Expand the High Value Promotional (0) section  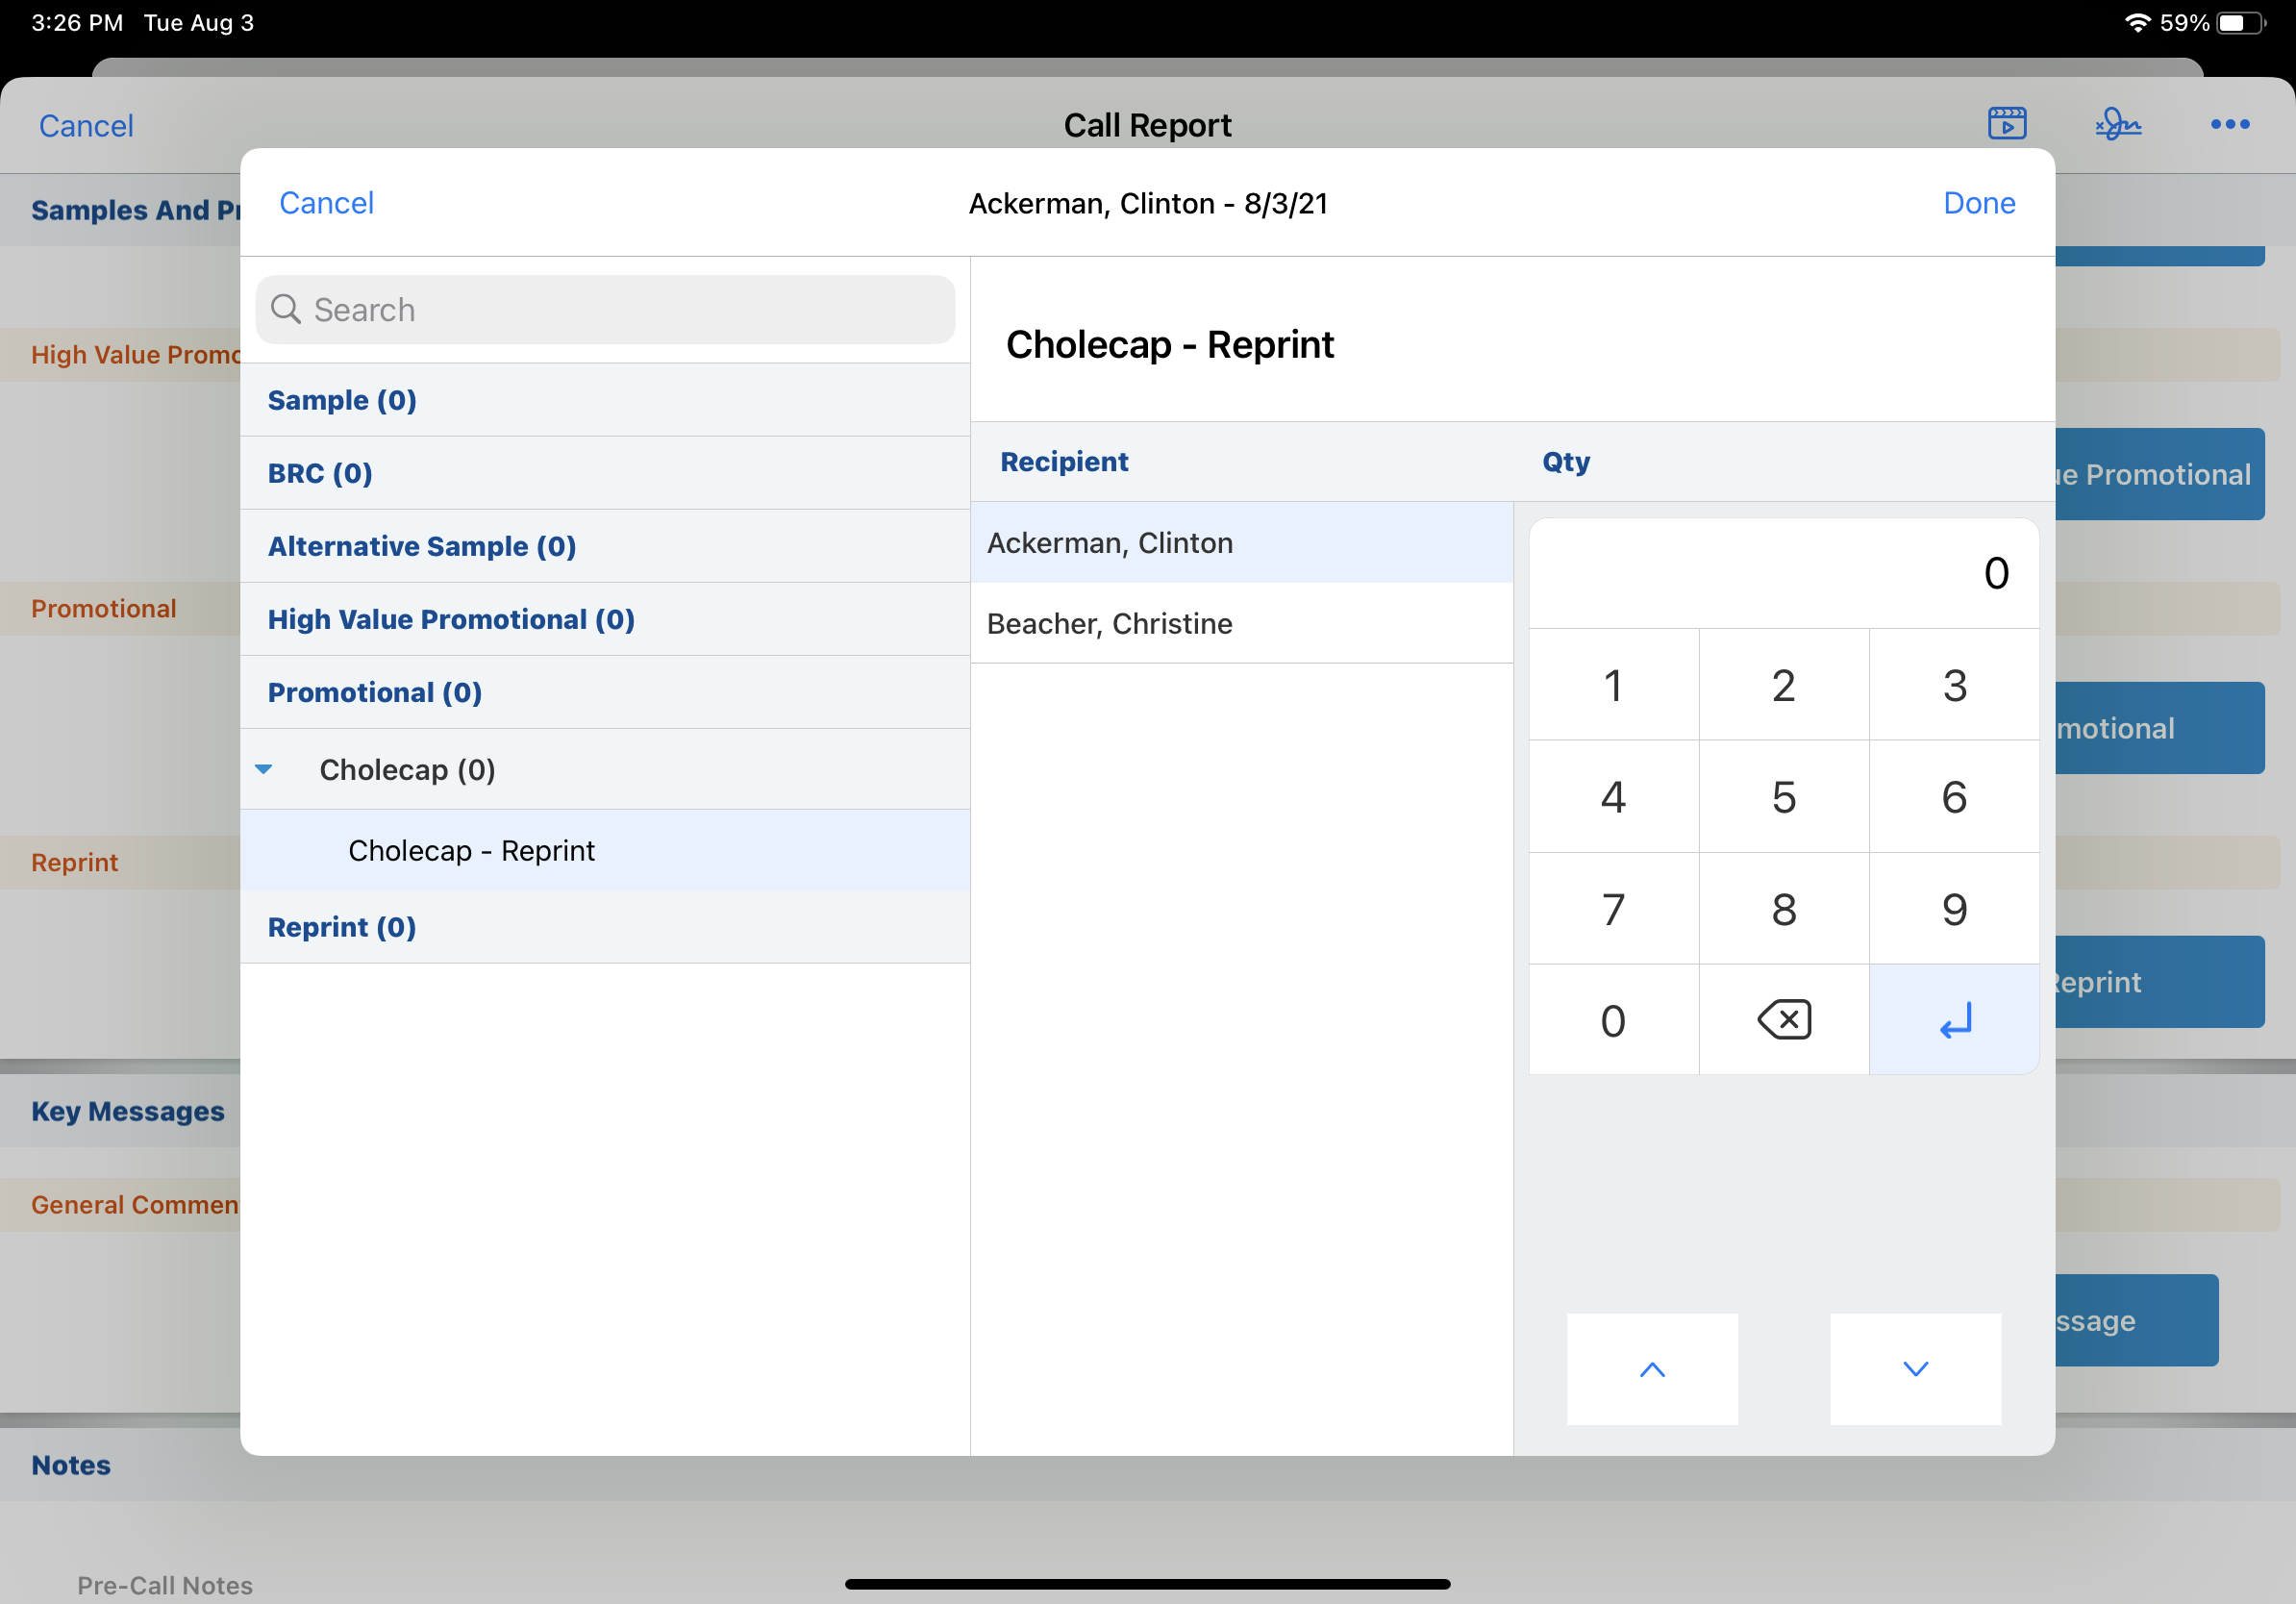point(451,619)
